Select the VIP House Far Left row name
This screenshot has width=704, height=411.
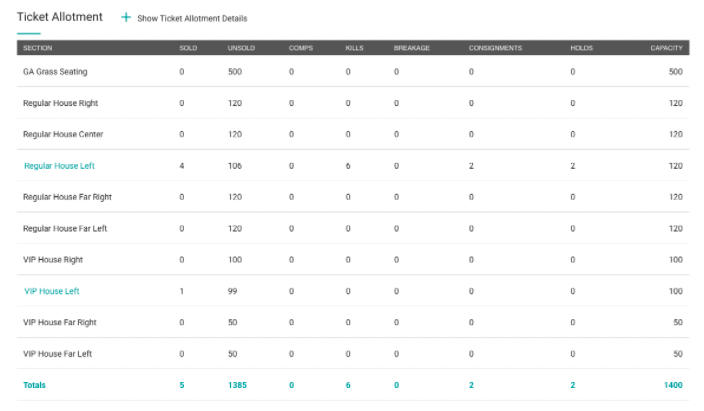click(x=57, y=354)
